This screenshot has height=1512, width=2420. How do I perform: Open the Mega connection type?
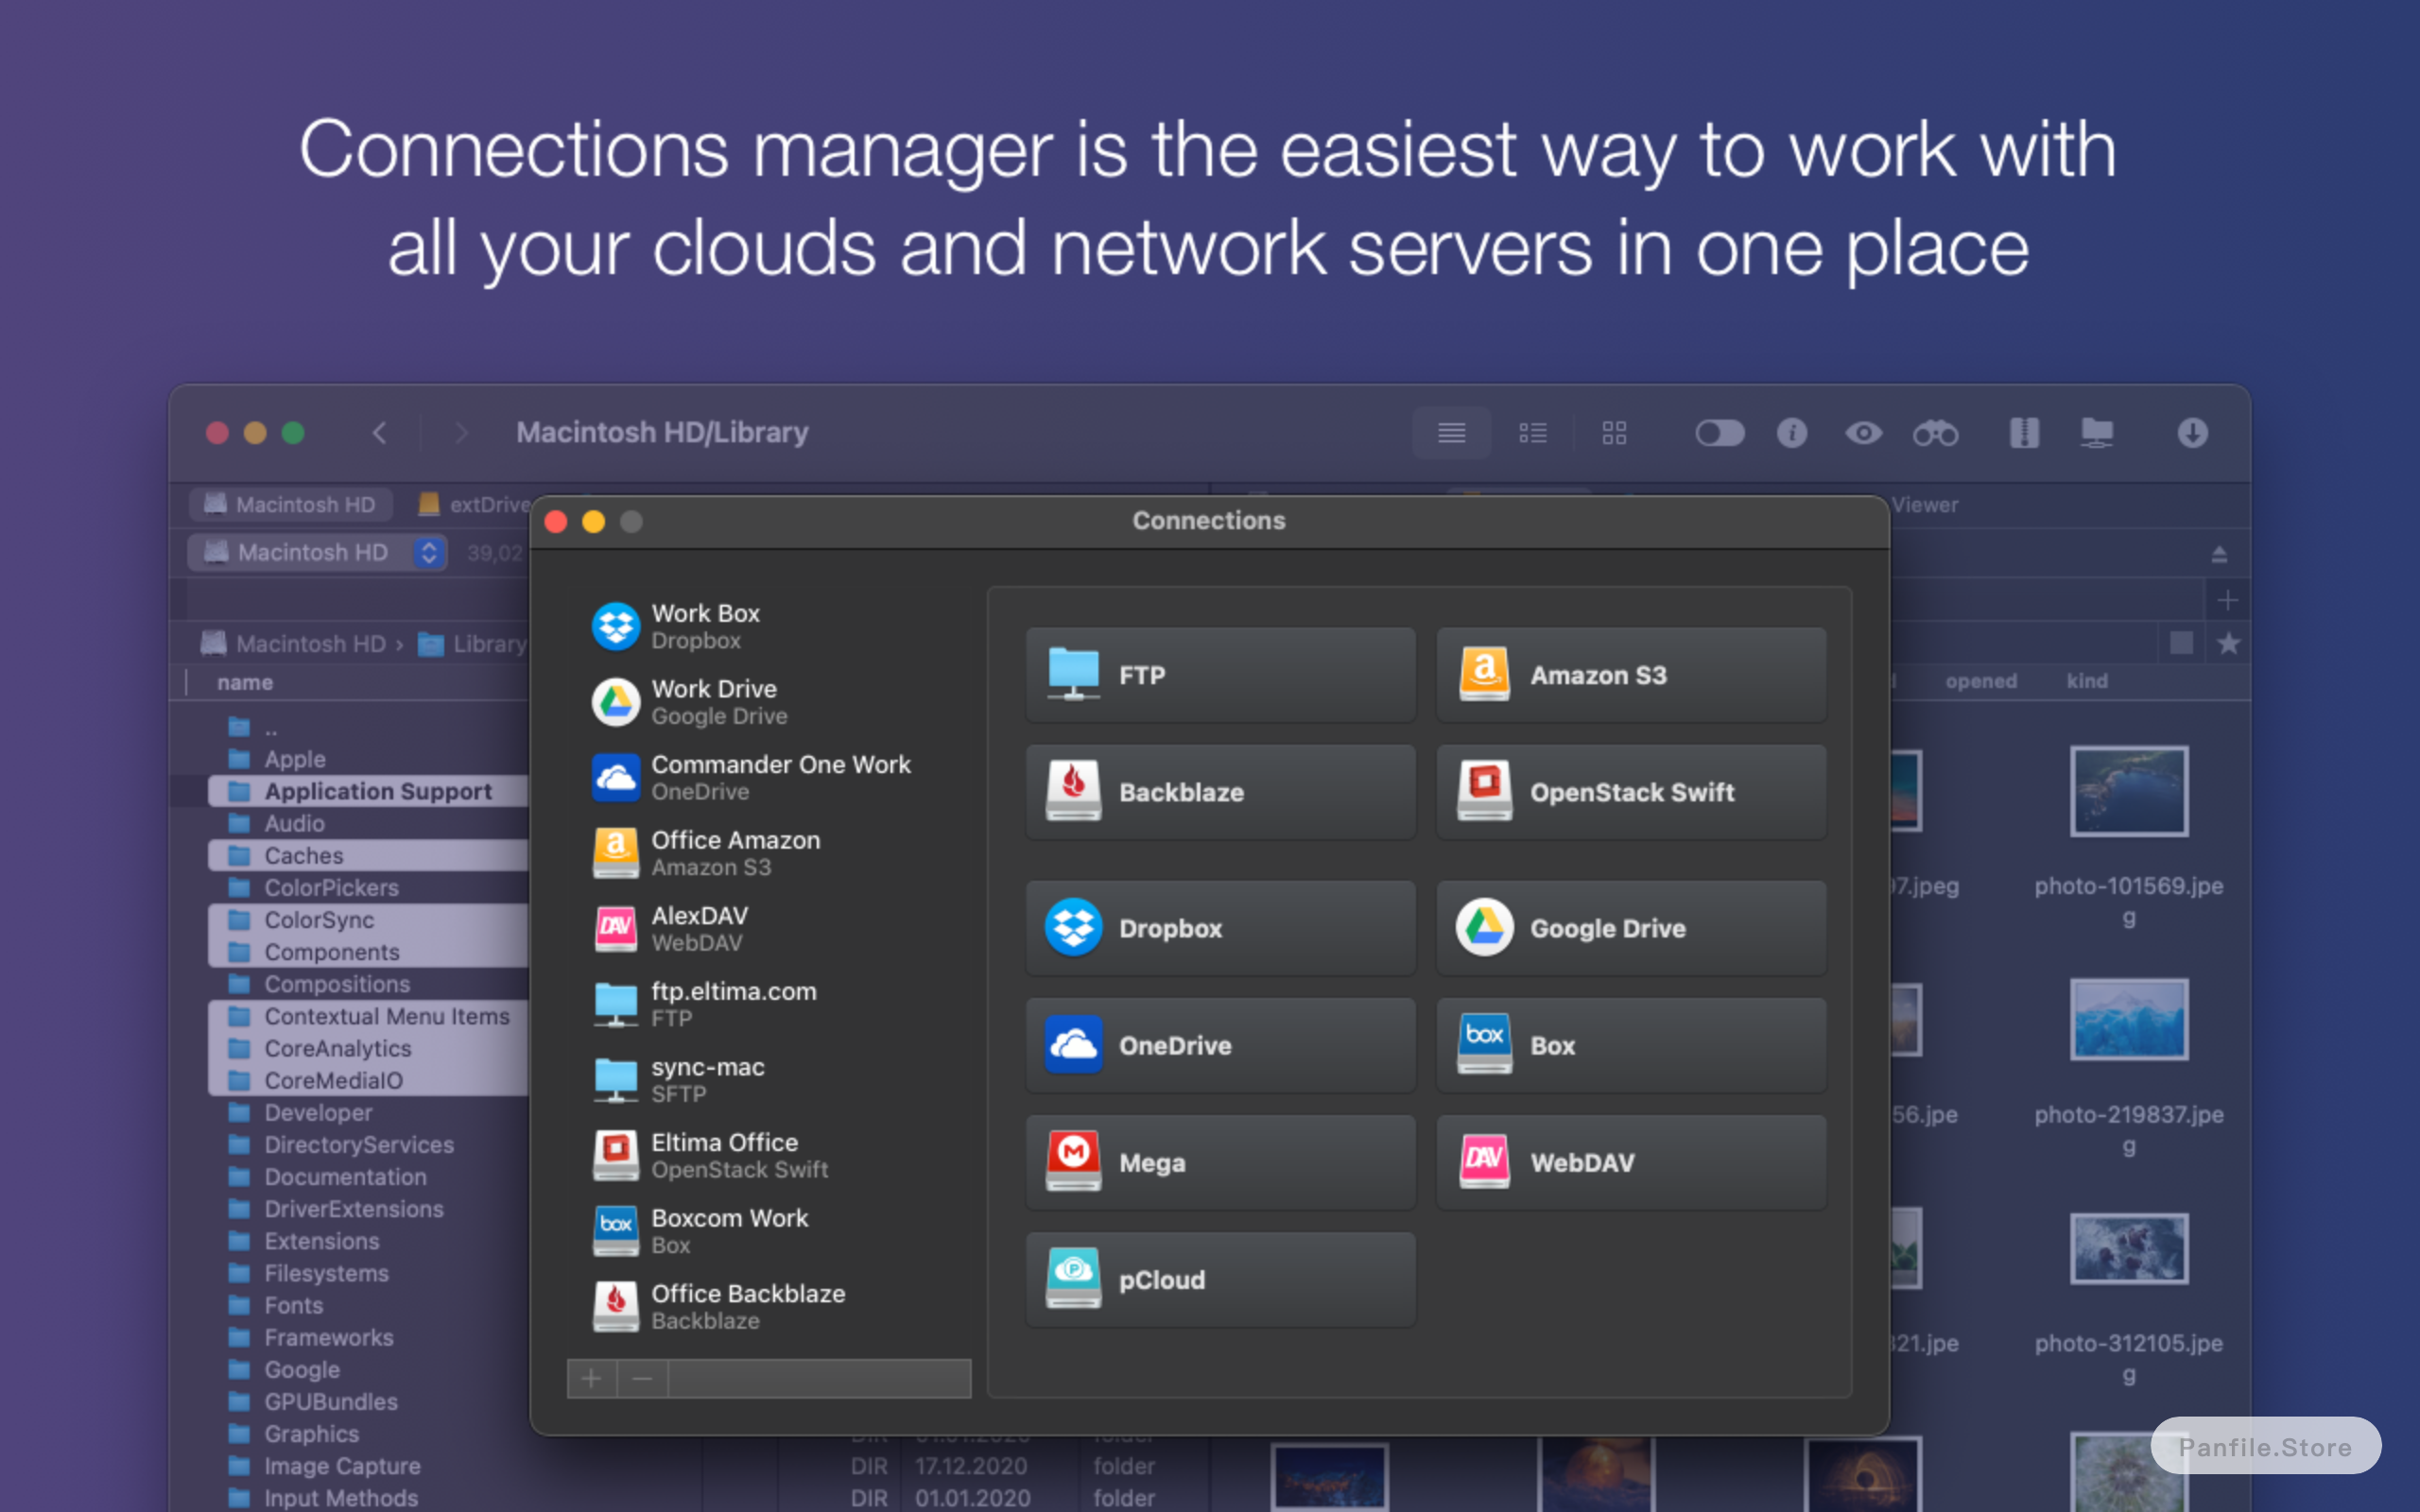click(x=1220, y=1162)
